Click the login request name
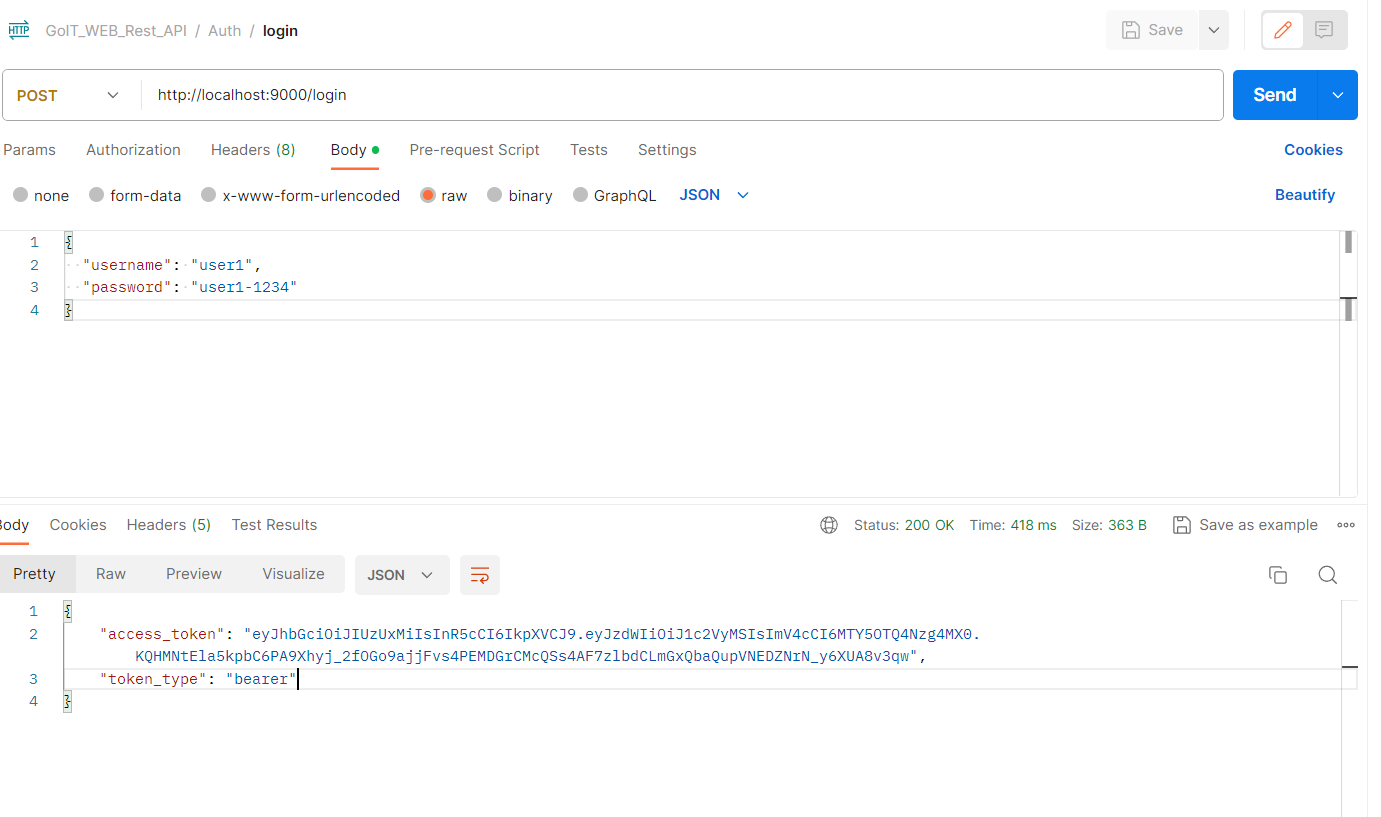Screen dimensions: 1381x817 pos(280,31)
